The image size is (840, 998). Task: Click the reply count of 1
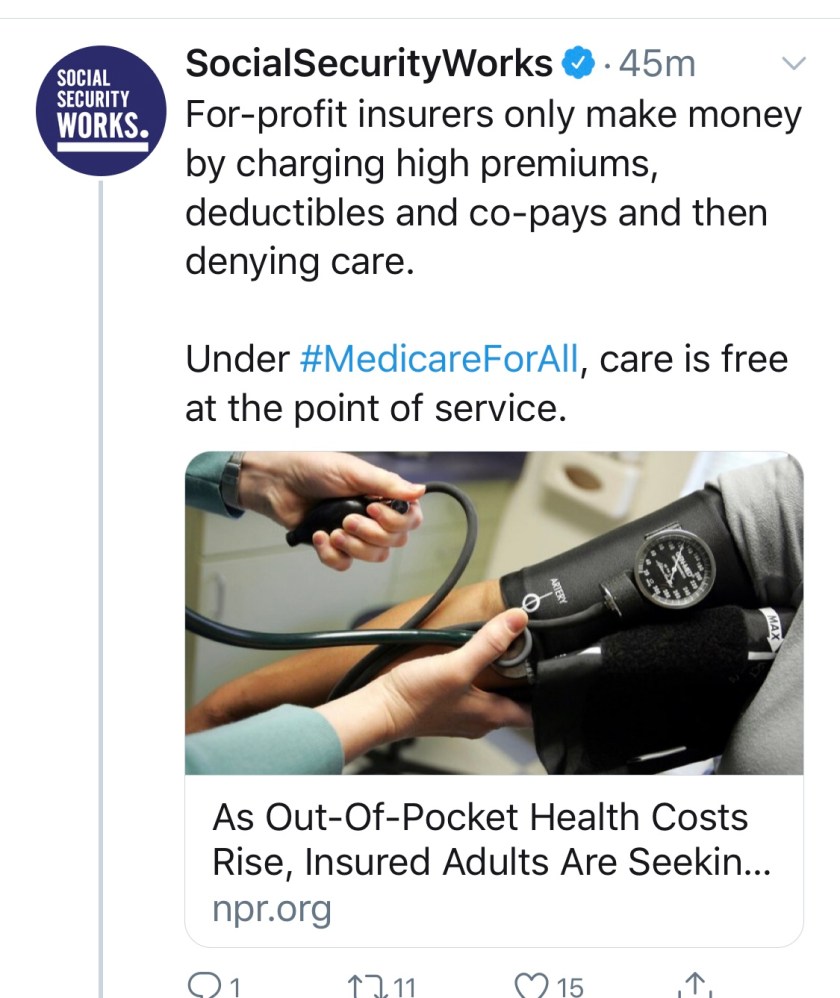236,988
